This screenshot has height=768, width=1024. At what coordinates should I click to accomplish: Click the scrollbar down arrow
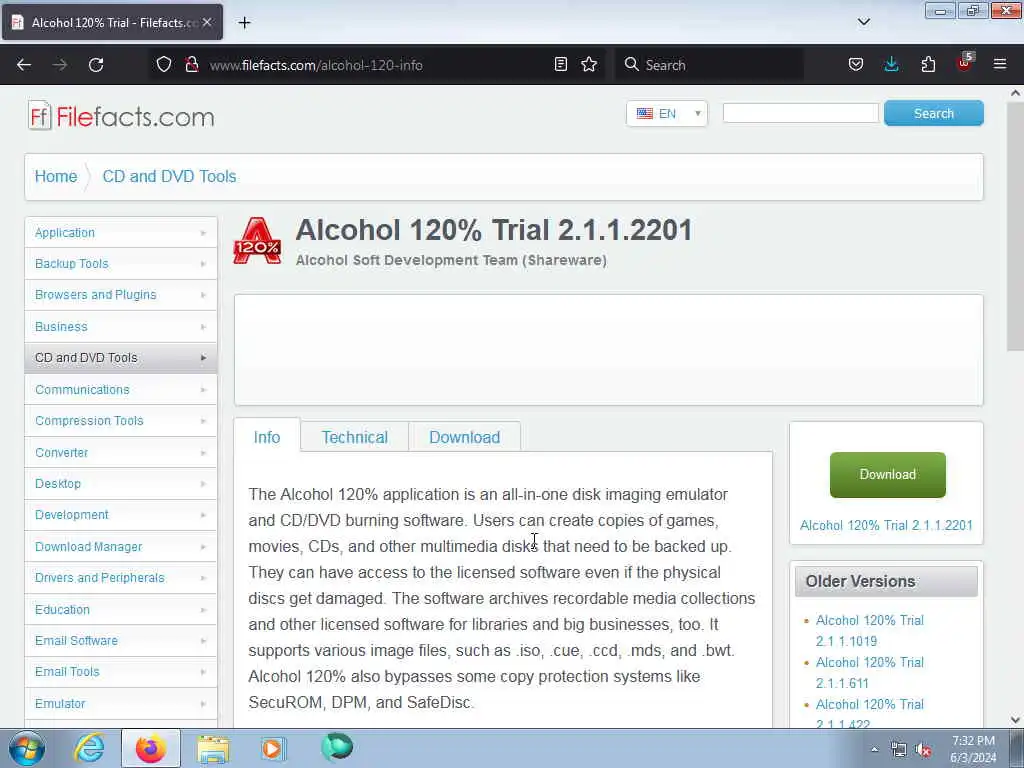(x=1015, y=720)
